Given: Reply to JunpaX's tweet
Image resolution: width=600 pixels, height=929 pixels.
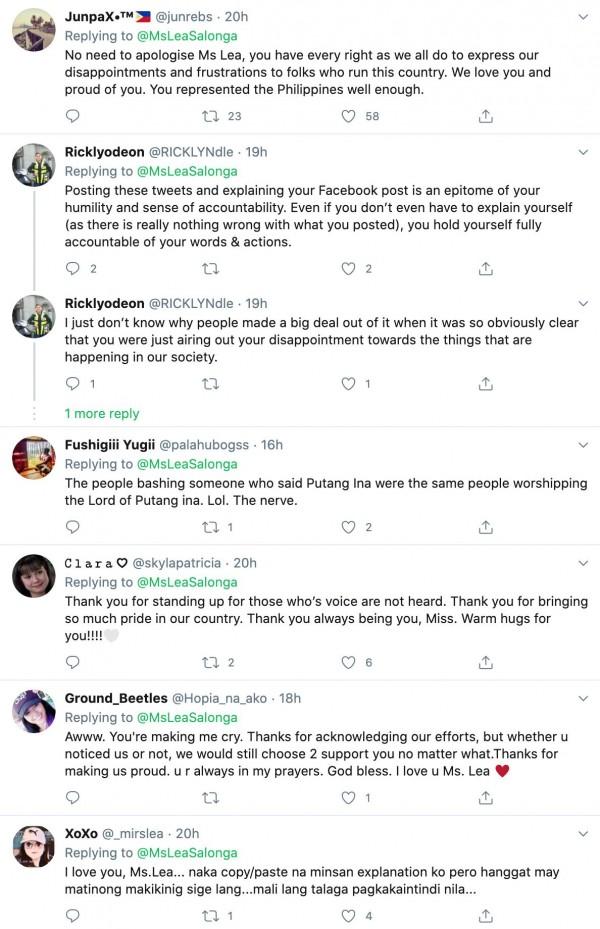Looking at the screenshot, I should tap(72, 116).
